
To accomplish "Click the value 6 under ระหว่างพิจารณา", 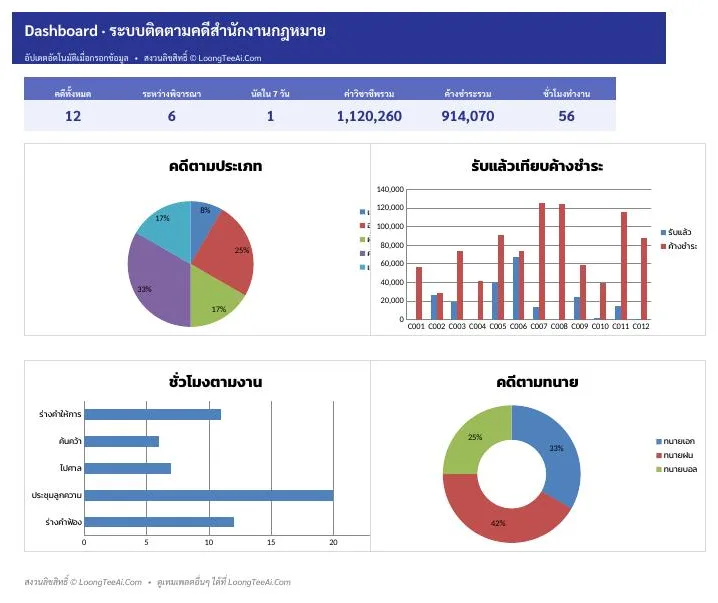I will coord(172,116).
